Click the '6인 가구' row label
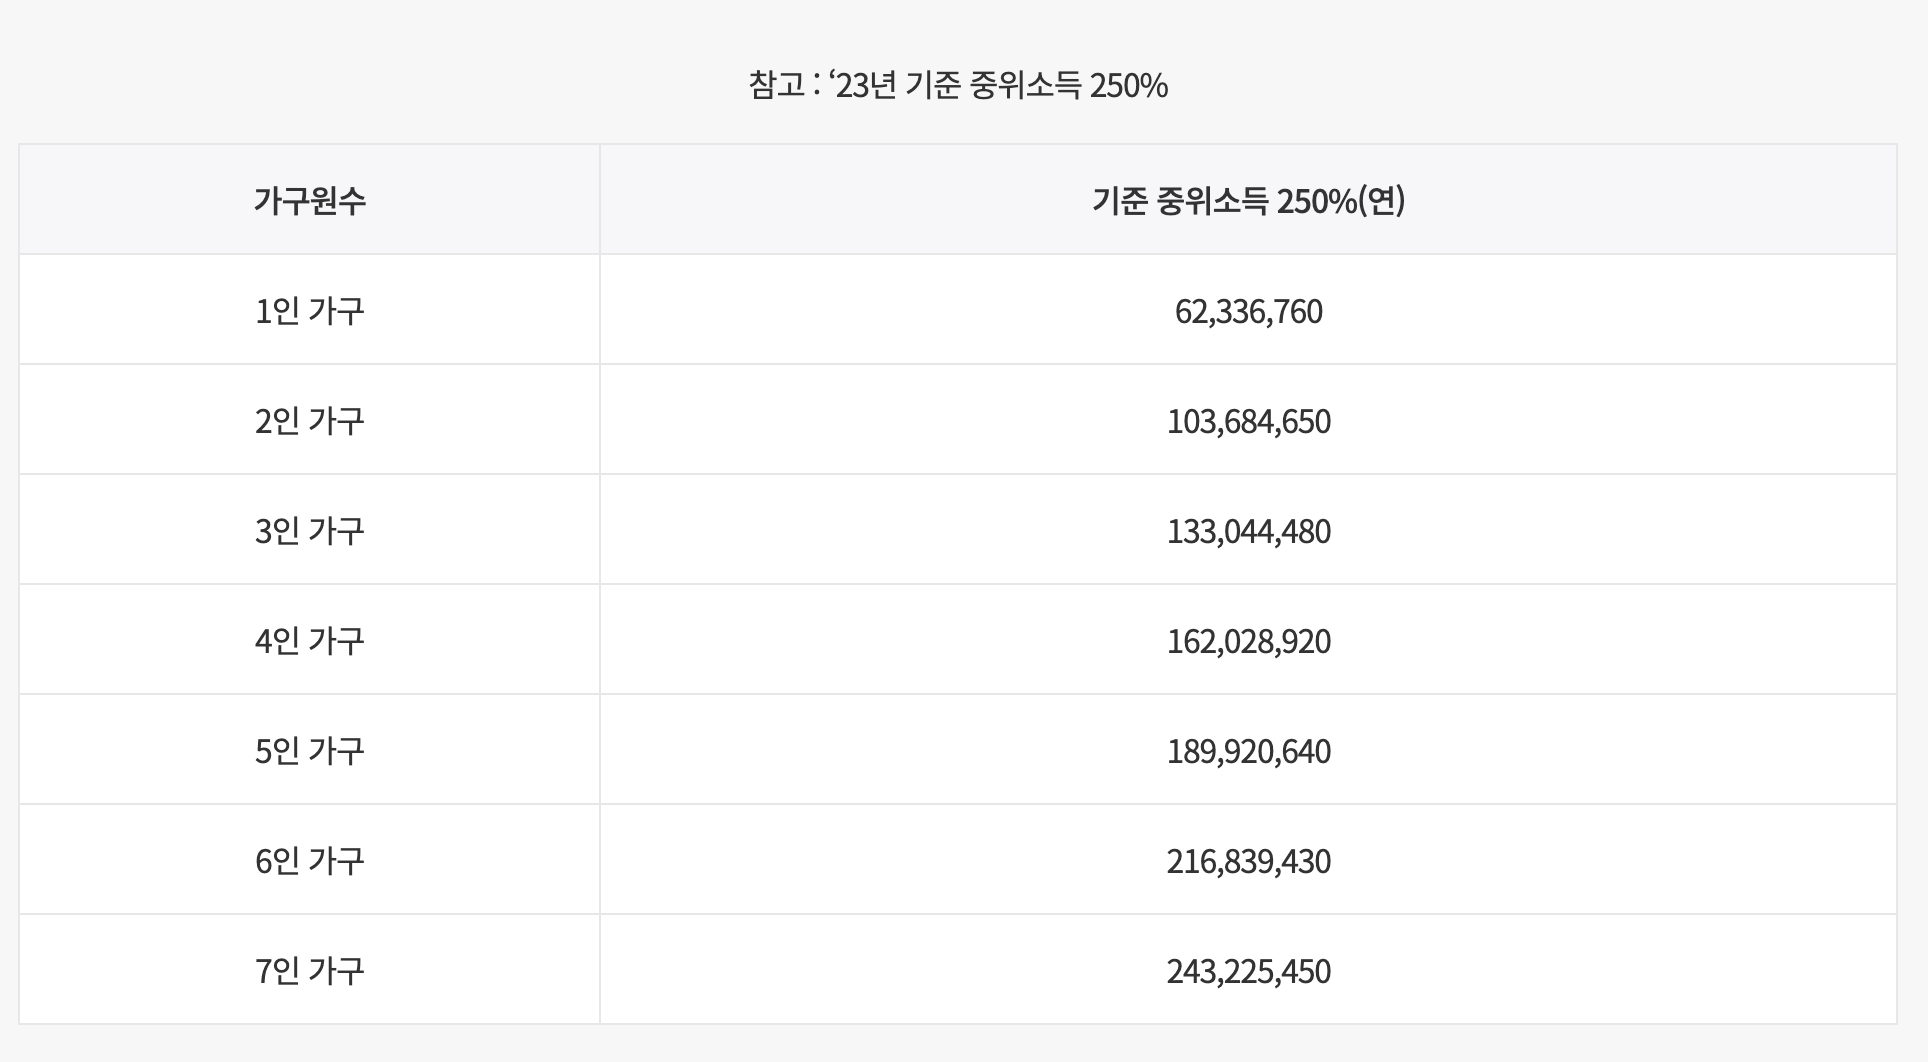The image size is (1928, 1062). [x=309, y=861]
